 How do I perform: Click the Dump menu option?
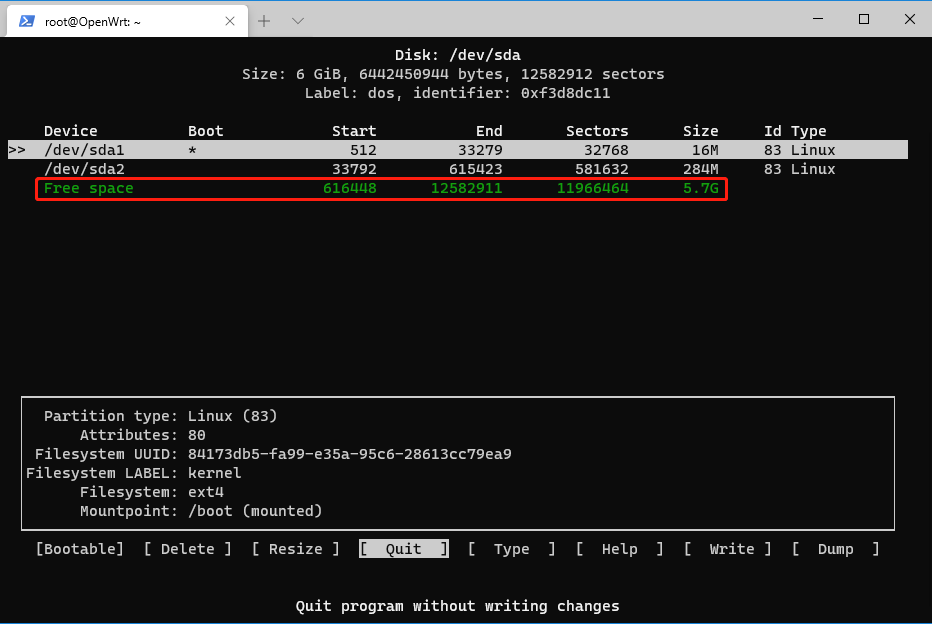point(835,549)
